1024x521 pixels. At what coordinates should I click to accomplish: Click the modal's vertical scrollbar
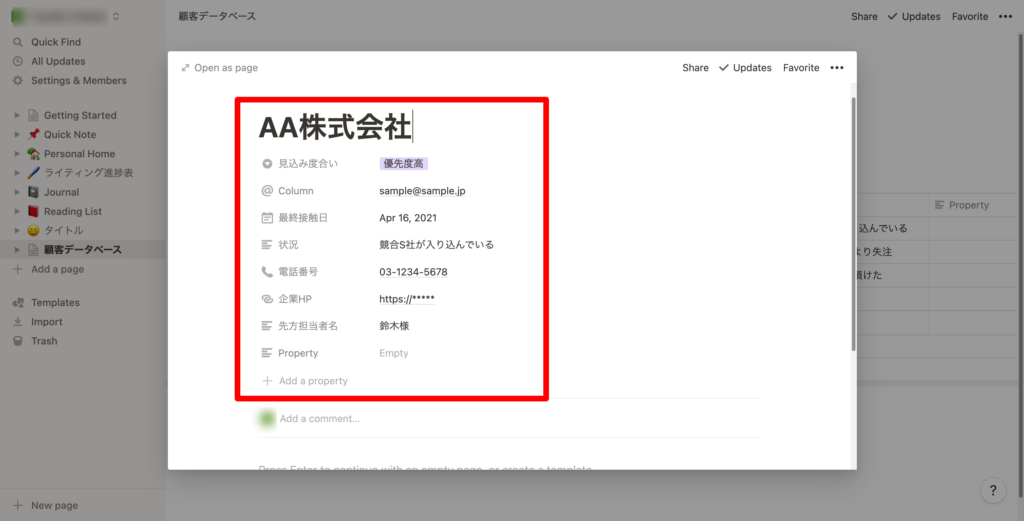click(853, 225)
